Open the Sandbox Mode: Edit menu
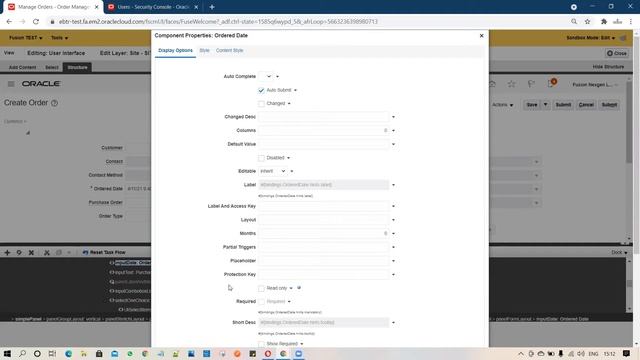Viewport: 640px width, 360px height. click(x=590, y=38)
